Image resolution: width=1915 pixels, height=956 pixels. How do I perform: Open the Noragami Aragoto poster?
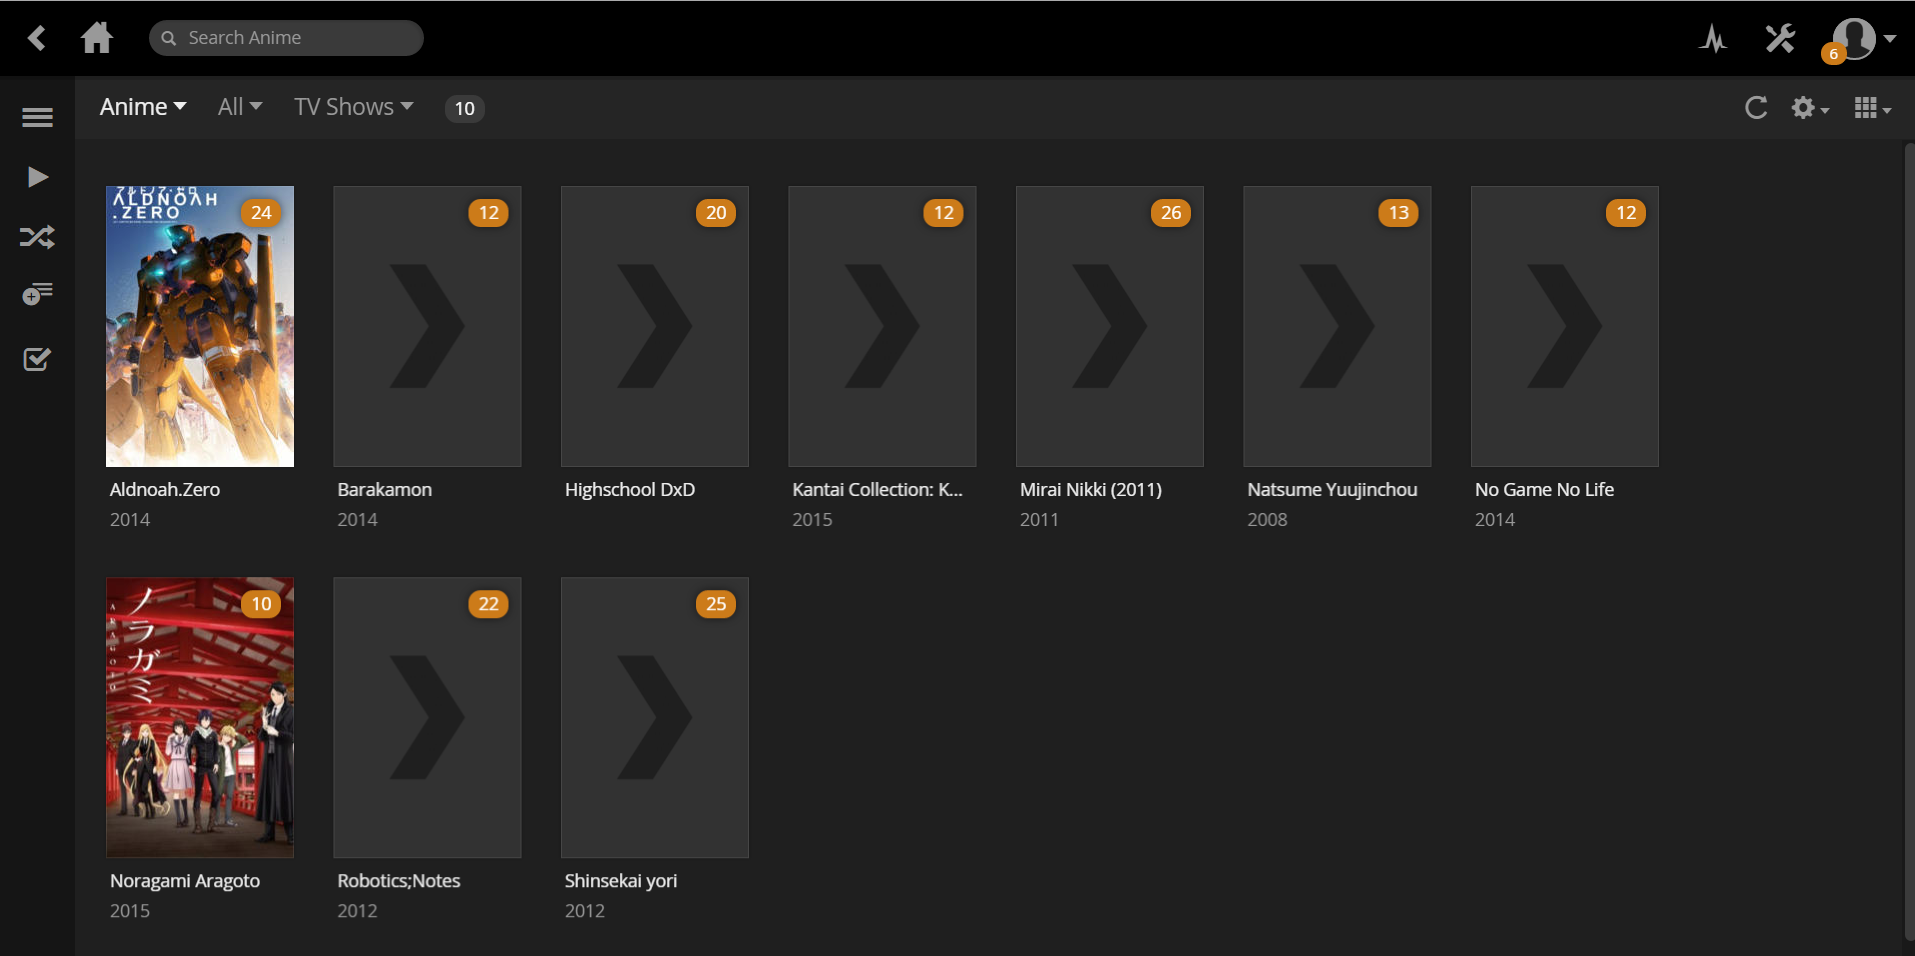coord(200,717)
